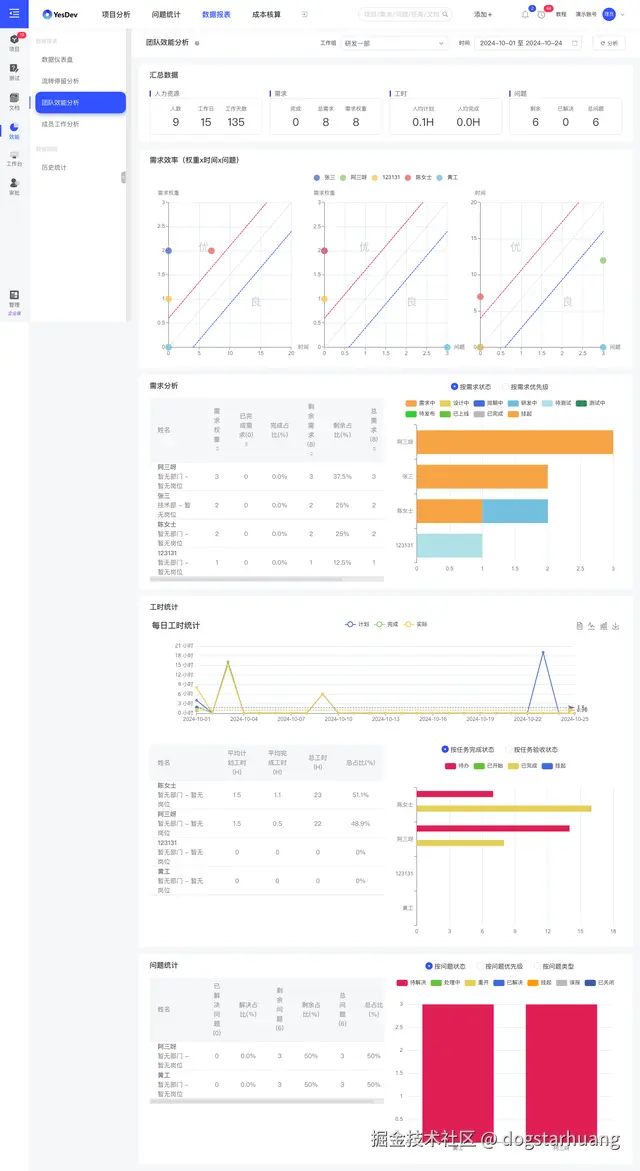Viewport: 640px width, 1171px height.
Task: Toggle 实际 series in 每日工时 legend
Action: coord(415,624)
